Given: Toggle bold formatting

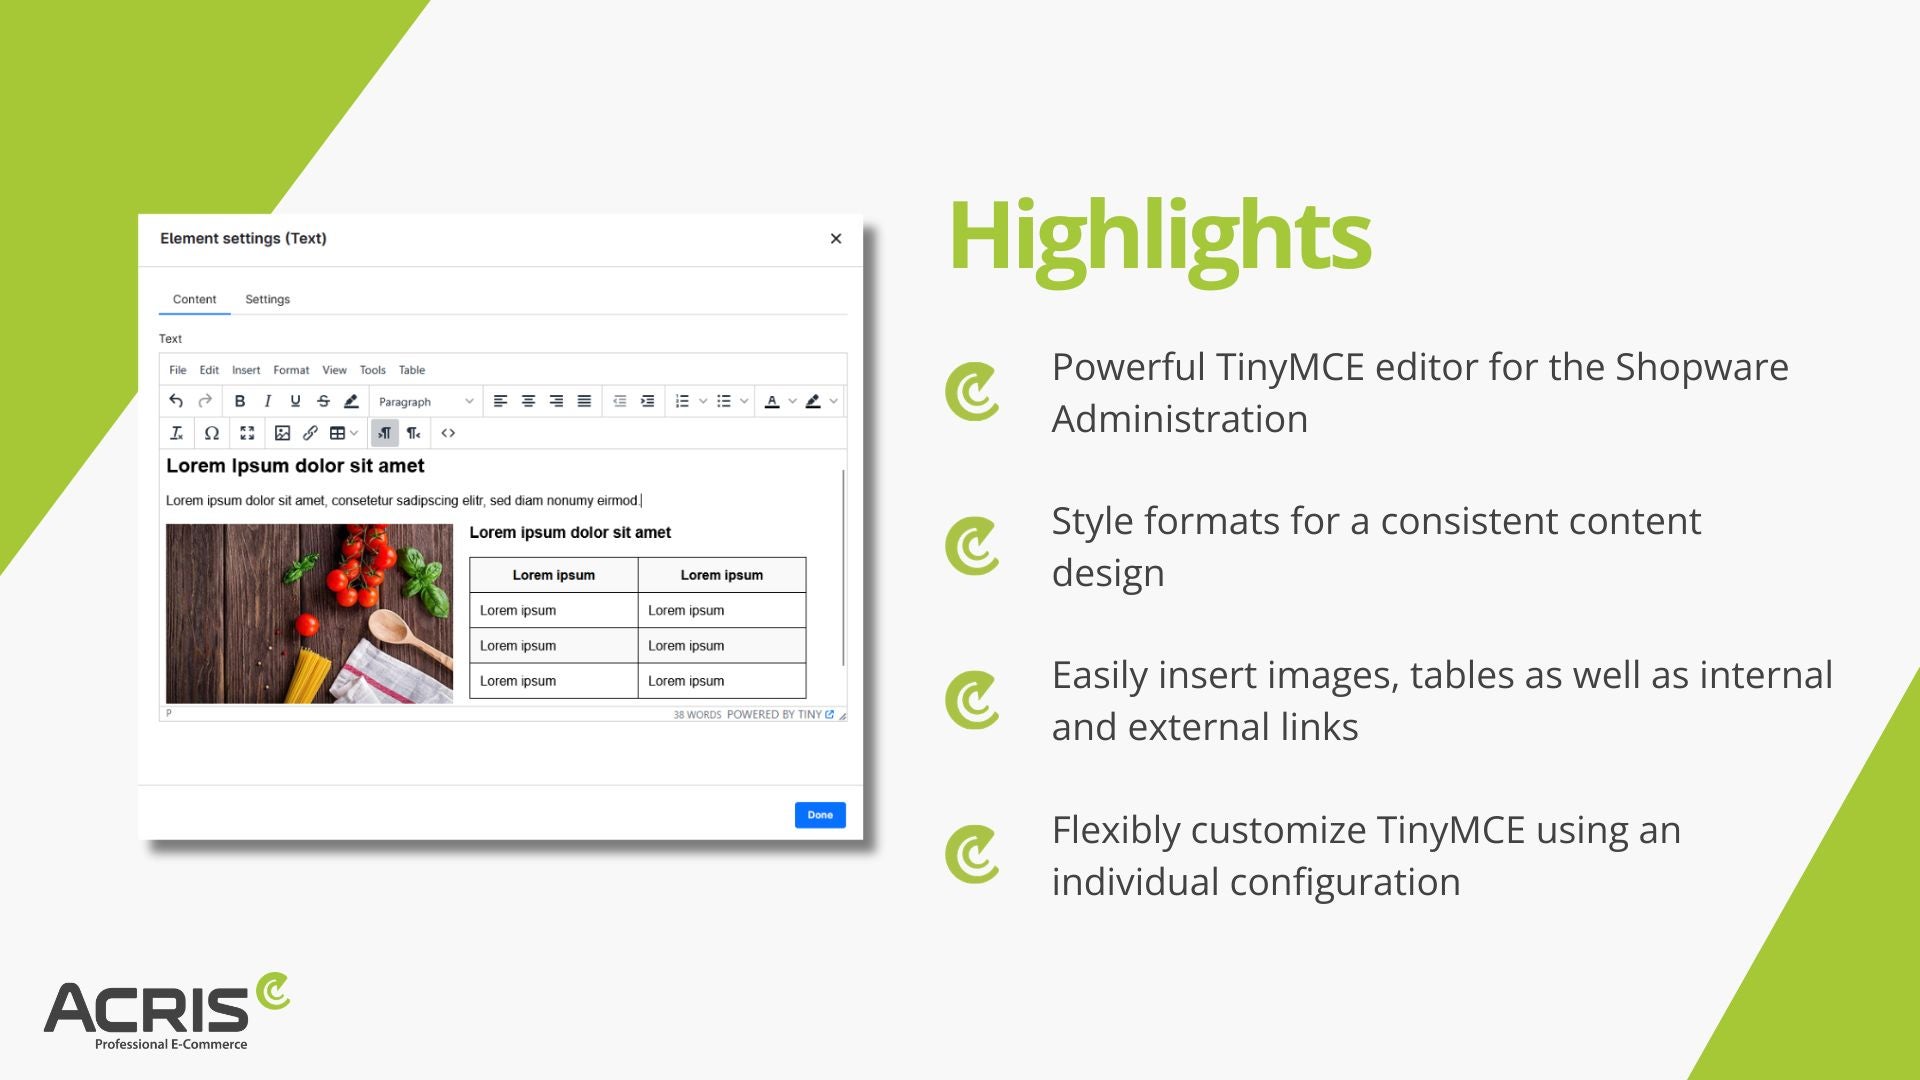Looking at the screenshot, I should click(x=240, y=401).
